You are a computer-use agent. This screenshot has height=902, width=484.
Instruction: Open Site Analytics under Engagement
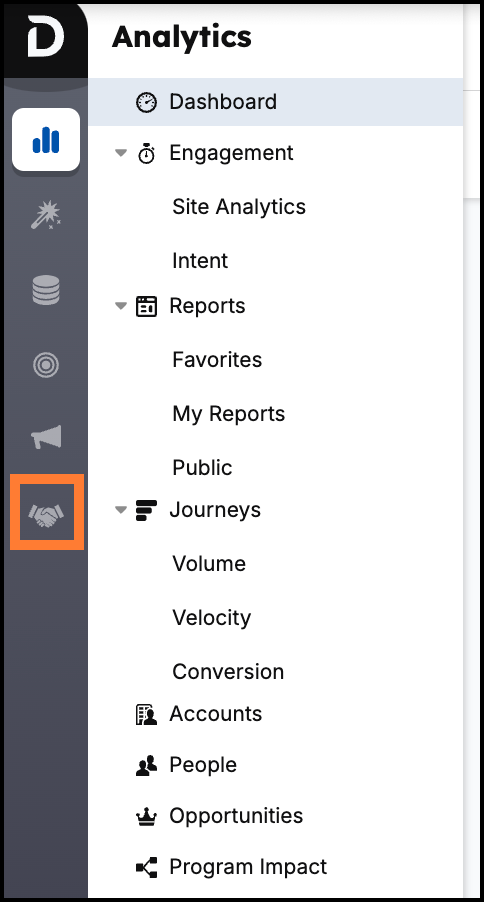click(x=239, y=207)
